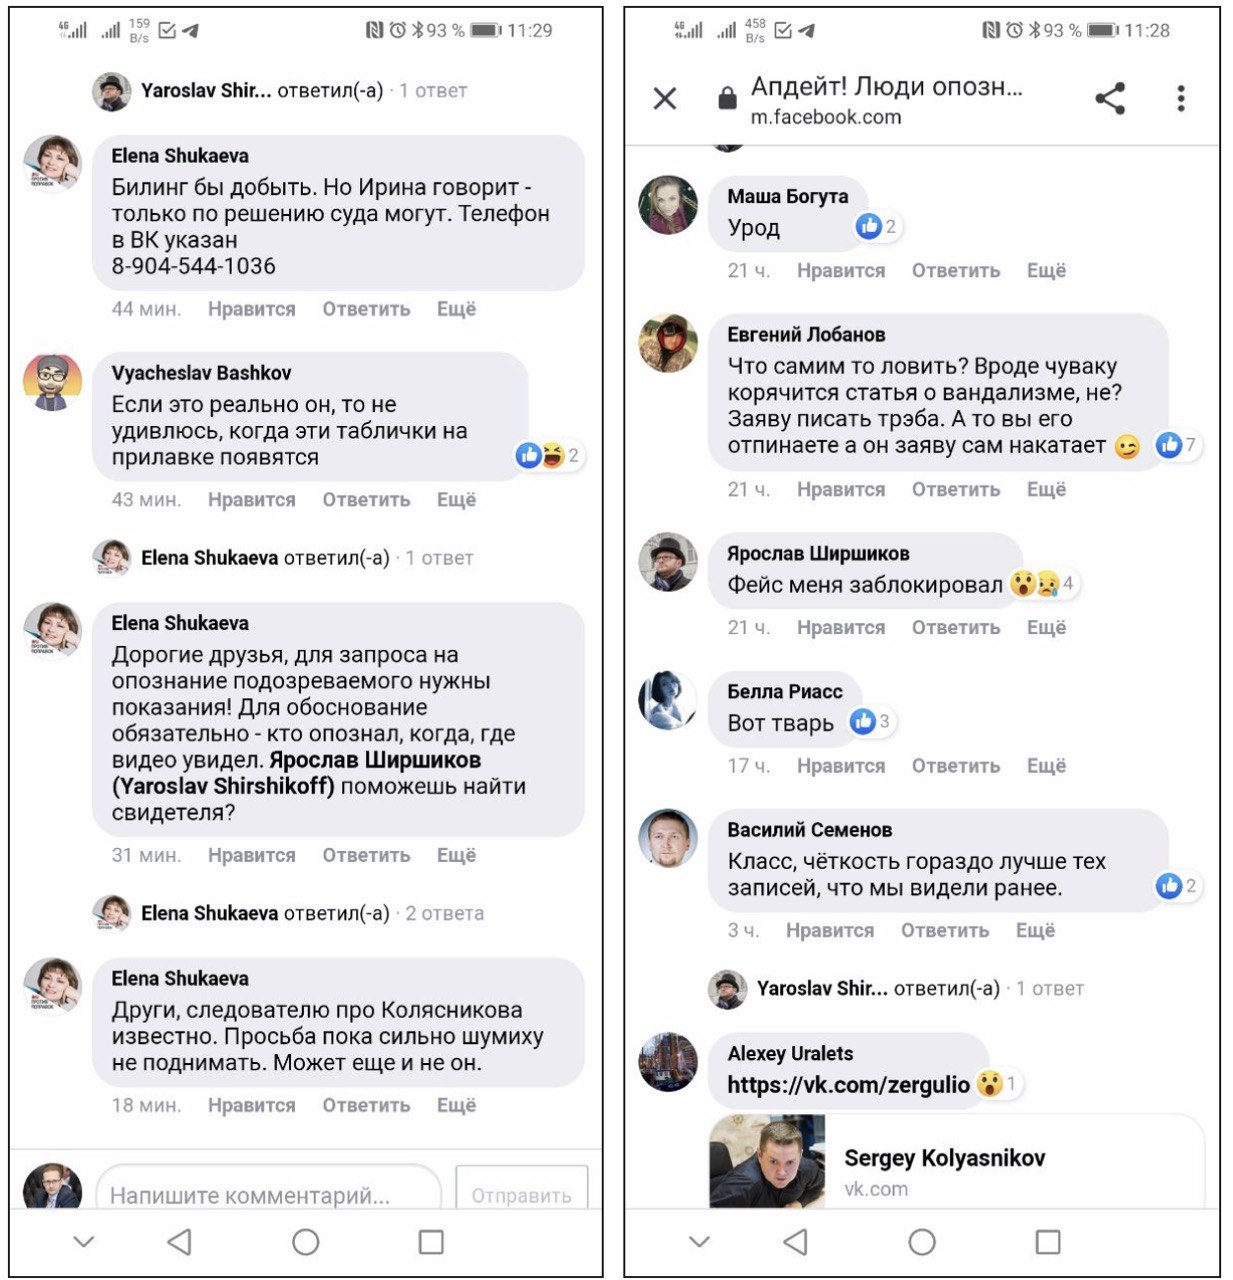Open Ещё menu under Белла Риасс's comment

[x=1046, y=766]
